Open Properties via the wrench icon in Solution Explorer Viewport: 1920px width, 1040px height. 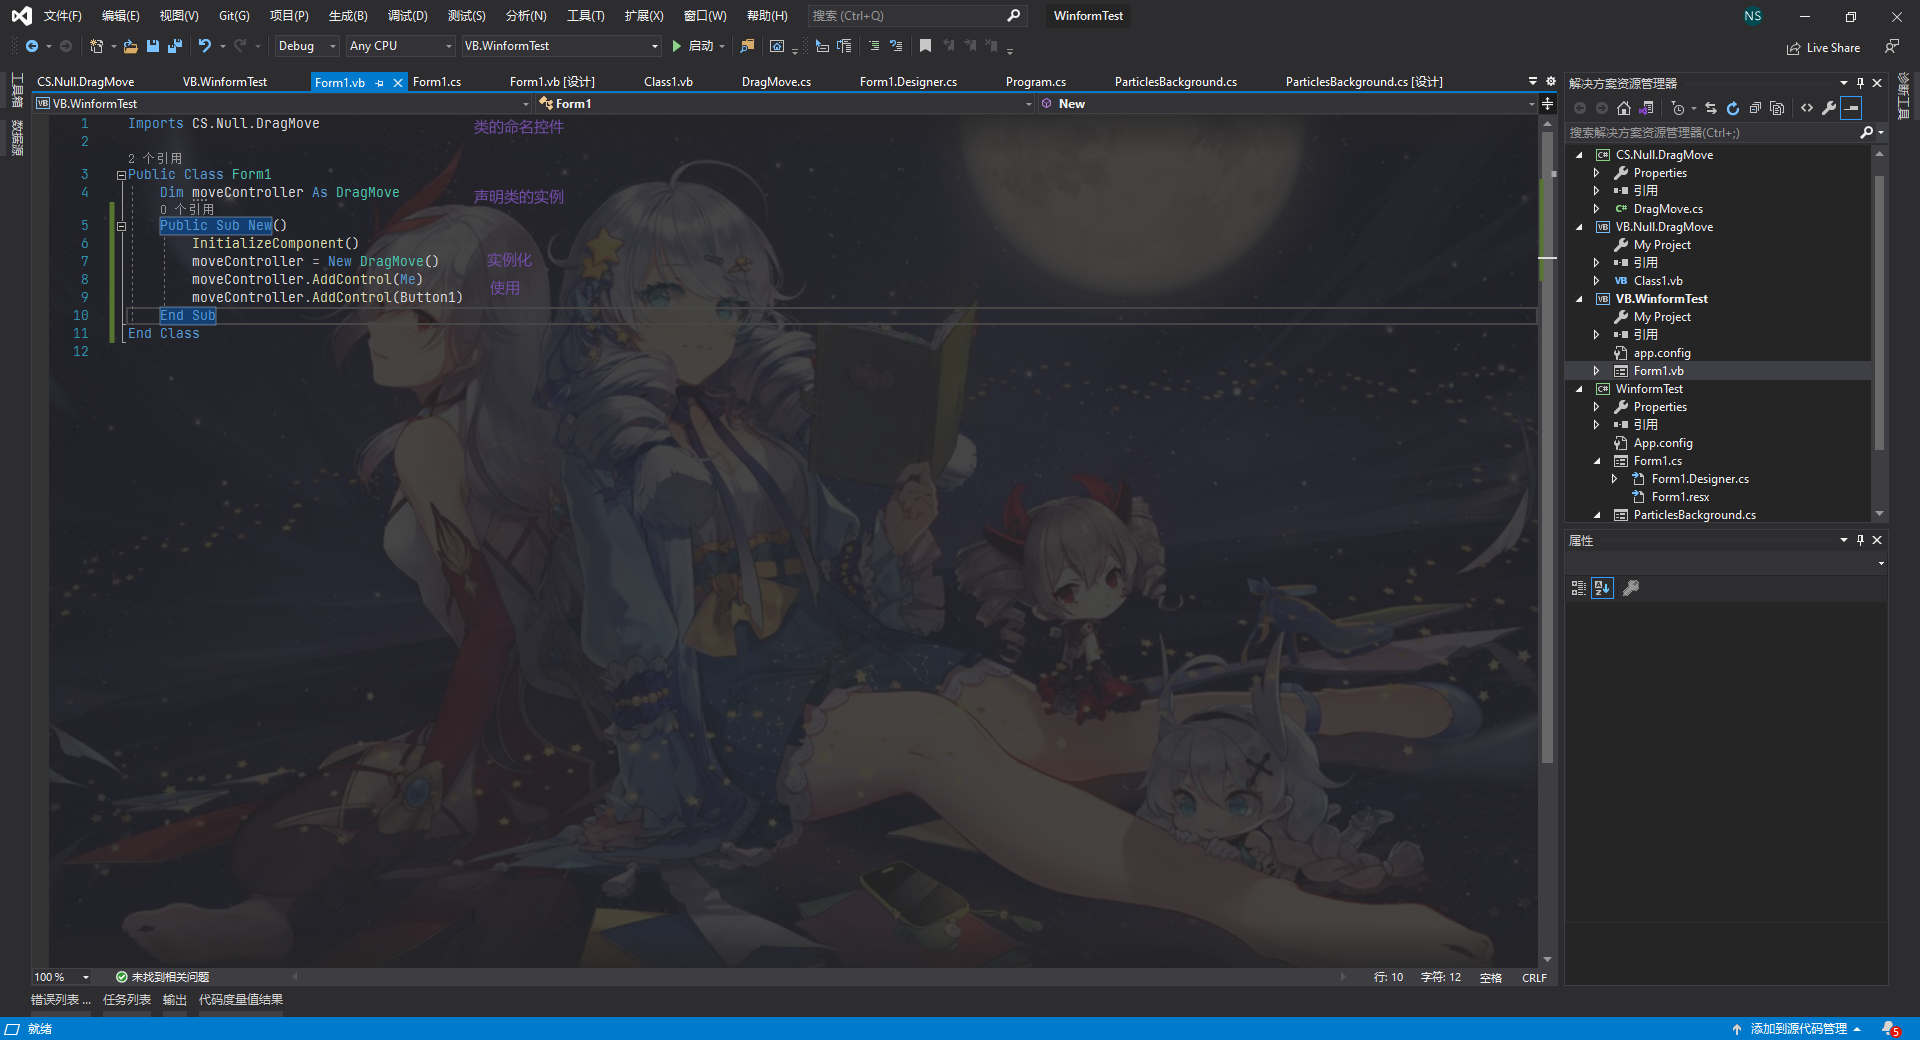(1829, 108)
